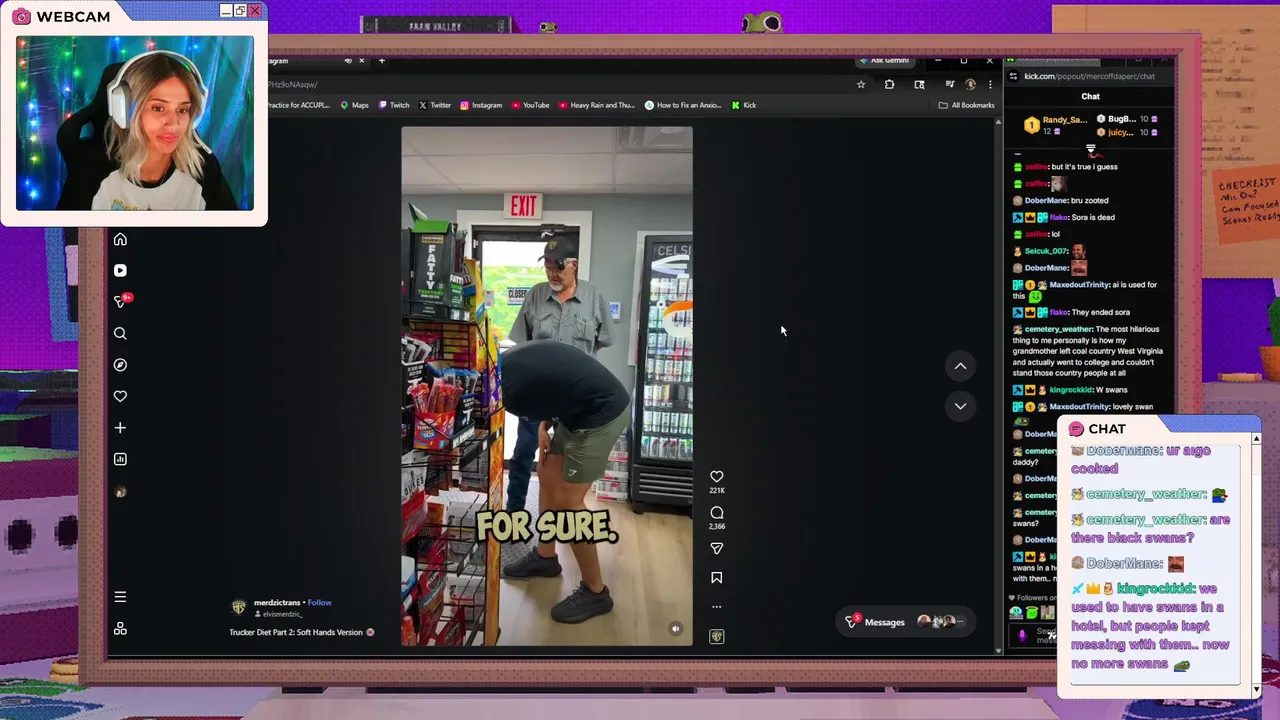1280x720 pixels.
Task: Open Heavy Rain and Thu... bookmark
Action: (597, 105)
